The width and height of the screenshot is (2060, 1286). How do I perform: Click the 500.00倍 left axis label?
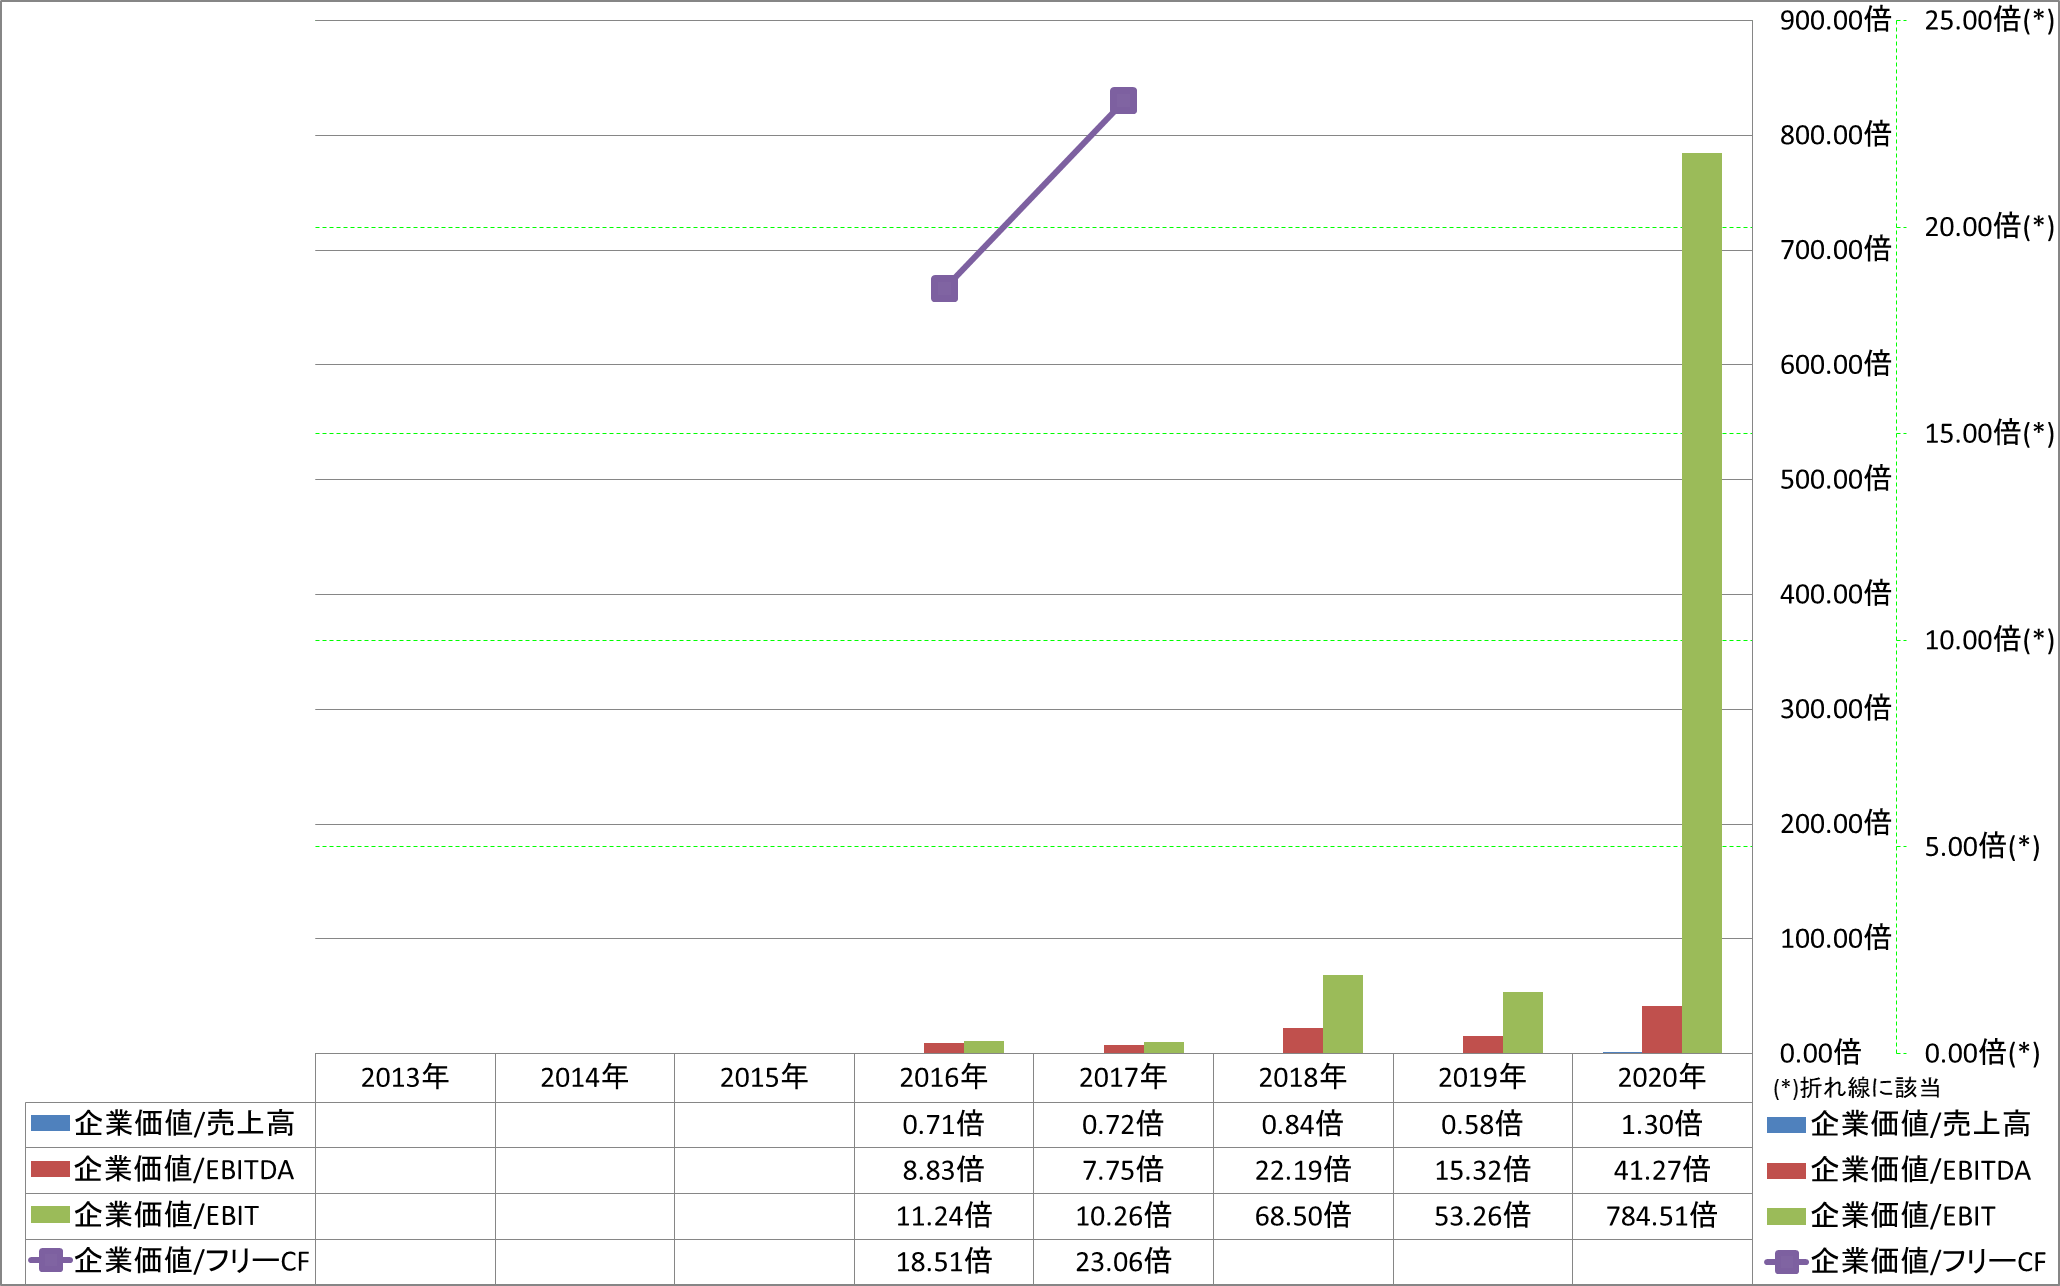[1835, 479]
